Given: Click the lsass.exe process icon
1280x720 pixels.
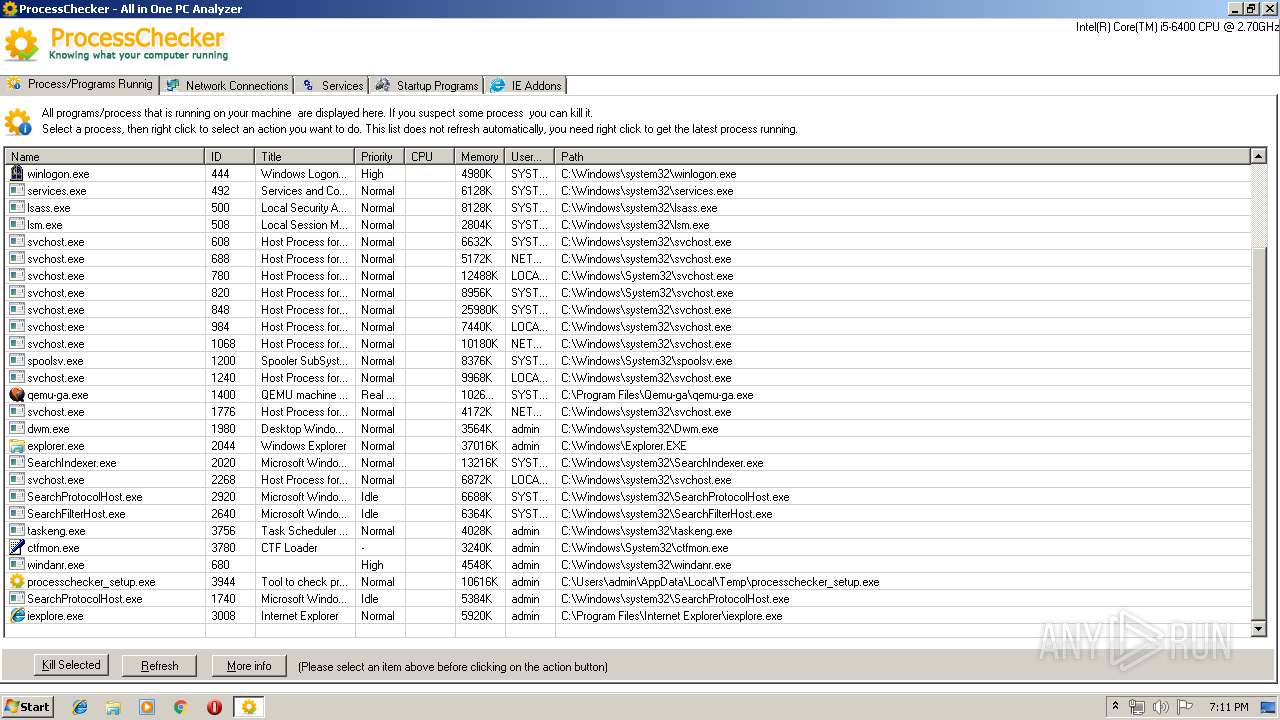Looking at the screenshot, I should pyautogui.click(x=17, y=208).
